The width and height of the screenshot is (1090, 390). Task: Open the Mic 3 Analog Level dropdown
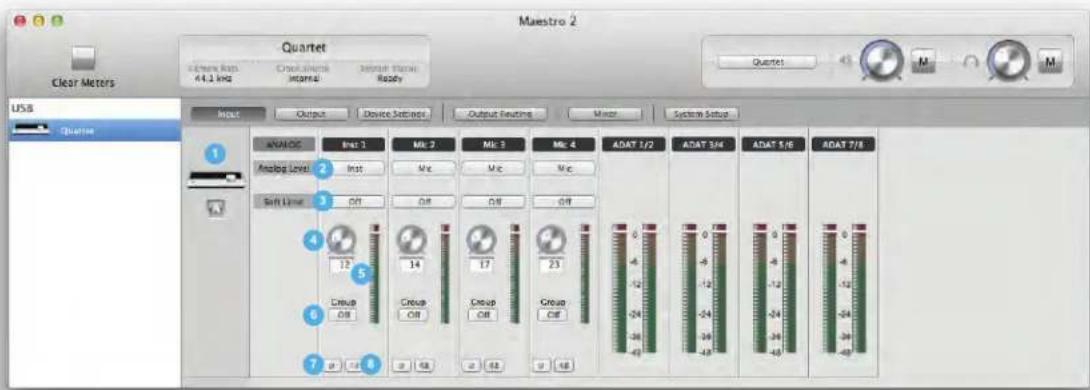(494, 168)
